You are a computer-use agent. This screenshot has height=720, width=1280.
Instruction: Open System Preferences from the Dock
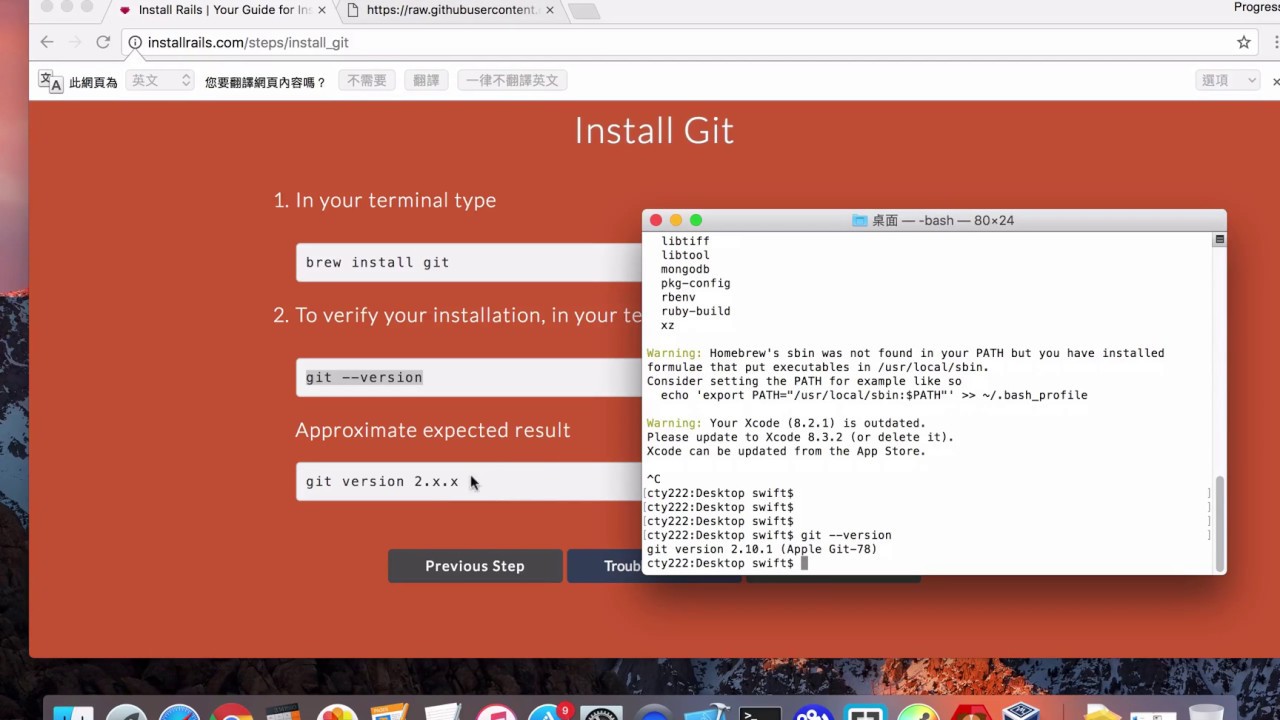coord(601,714)
